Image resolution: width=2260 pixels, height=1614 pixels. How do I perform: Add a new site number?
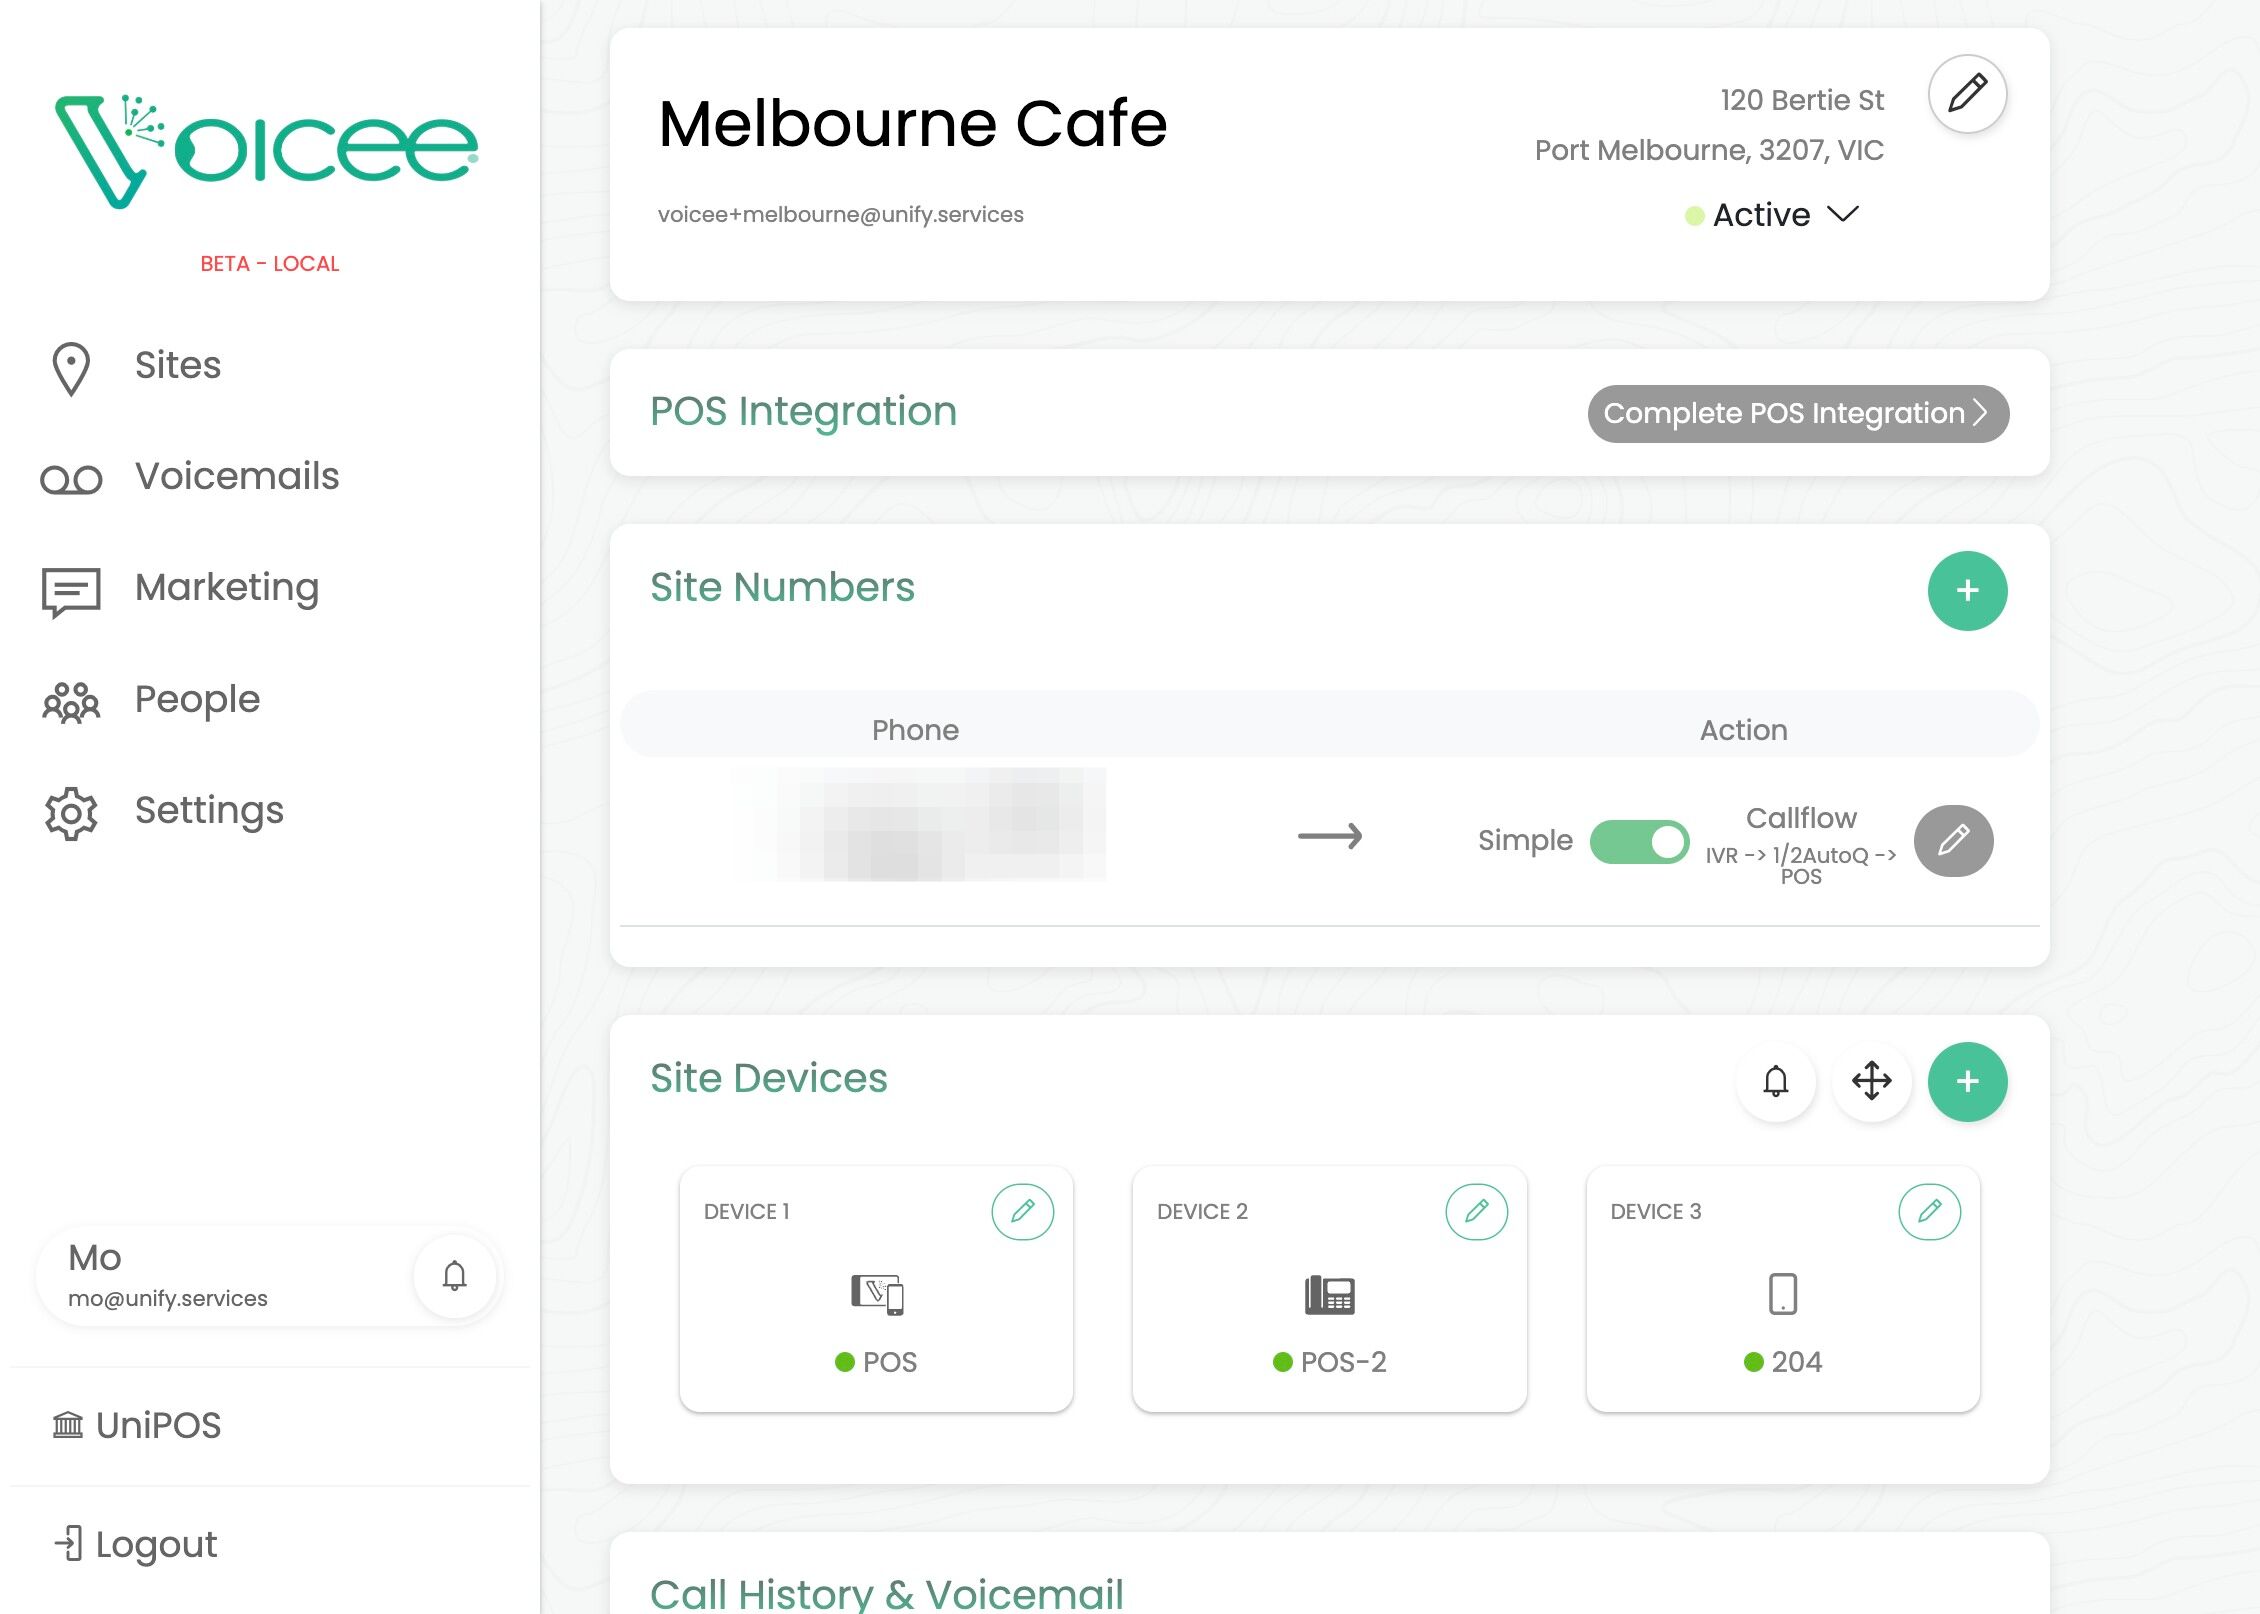1966,590
